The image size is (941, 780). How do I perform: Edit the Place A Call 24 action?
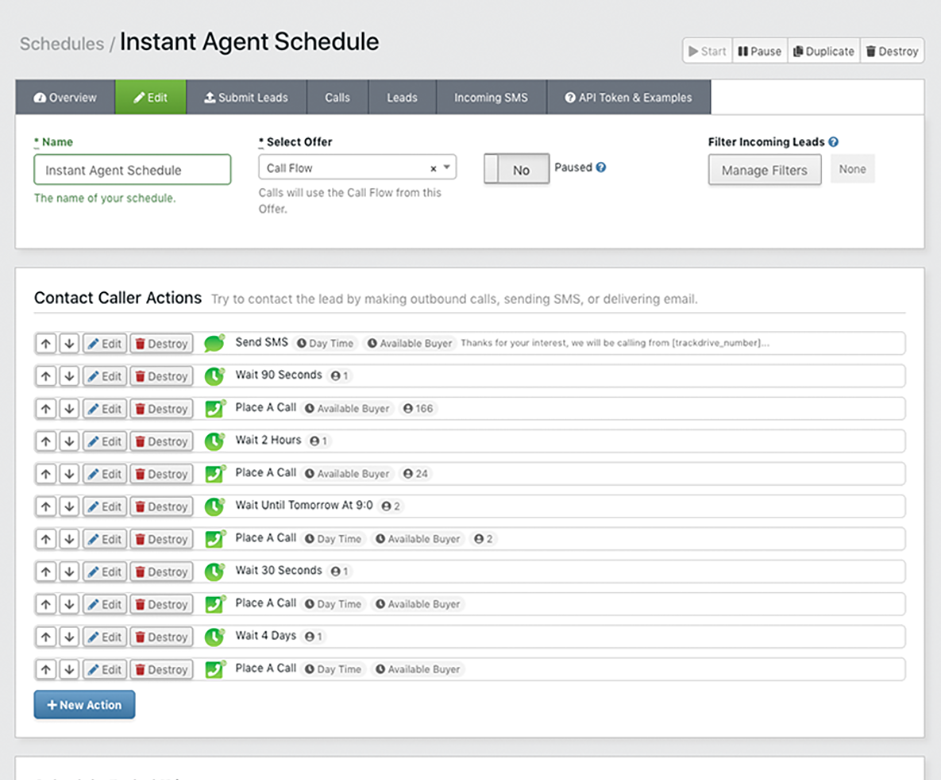(105, 474)
